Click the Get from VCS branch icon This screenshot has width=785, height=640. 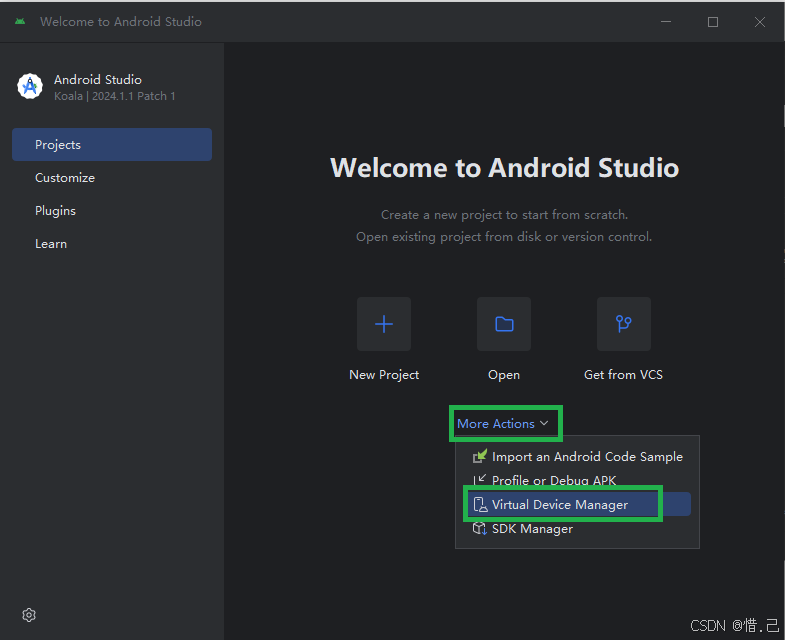(624, 324)
